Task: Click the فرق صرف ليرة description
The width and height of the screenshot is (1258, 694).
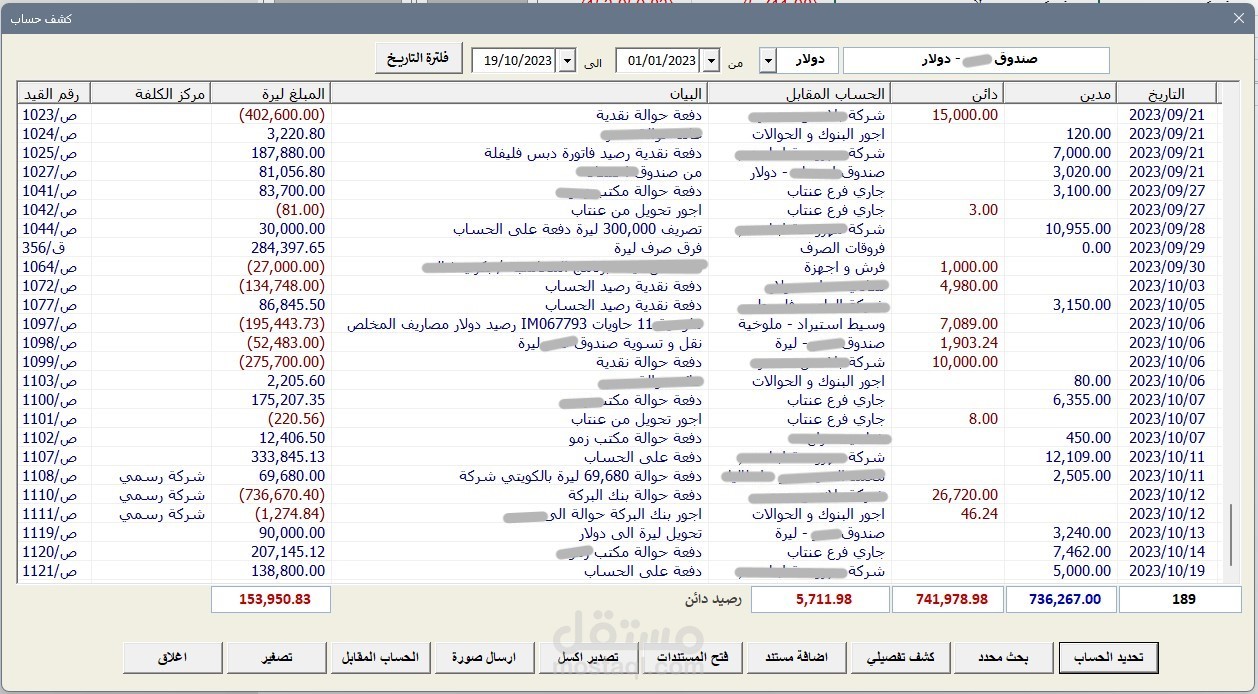Action: tap(659, 247)
